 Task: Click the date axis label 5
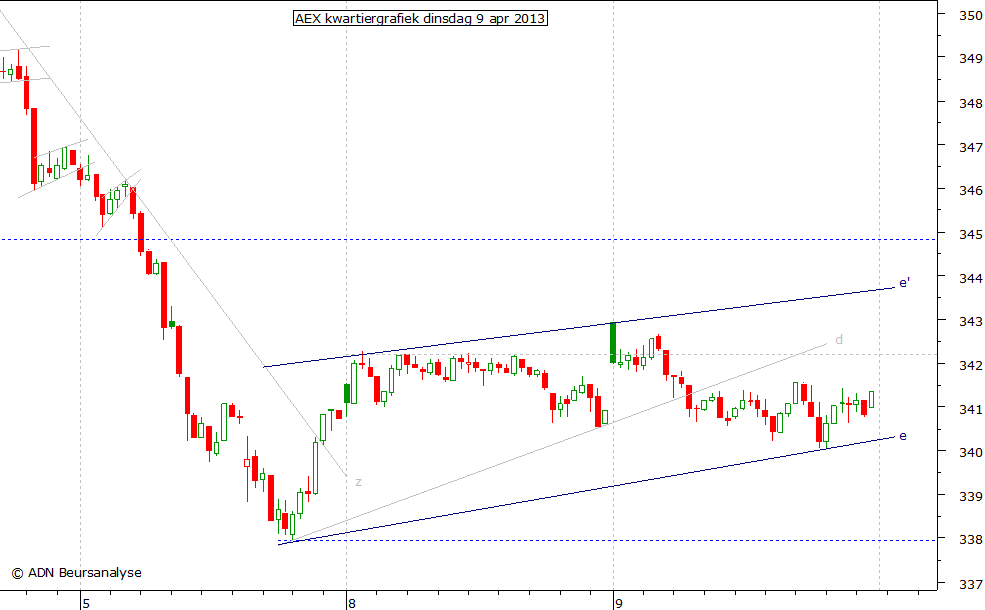tap(85, 604)
